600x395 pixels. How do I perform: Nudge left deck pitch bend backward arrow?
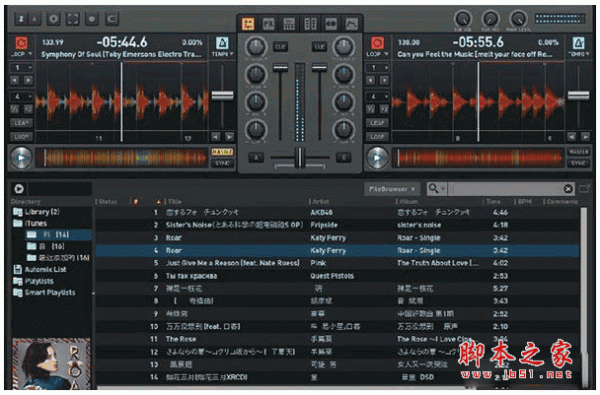216,137
